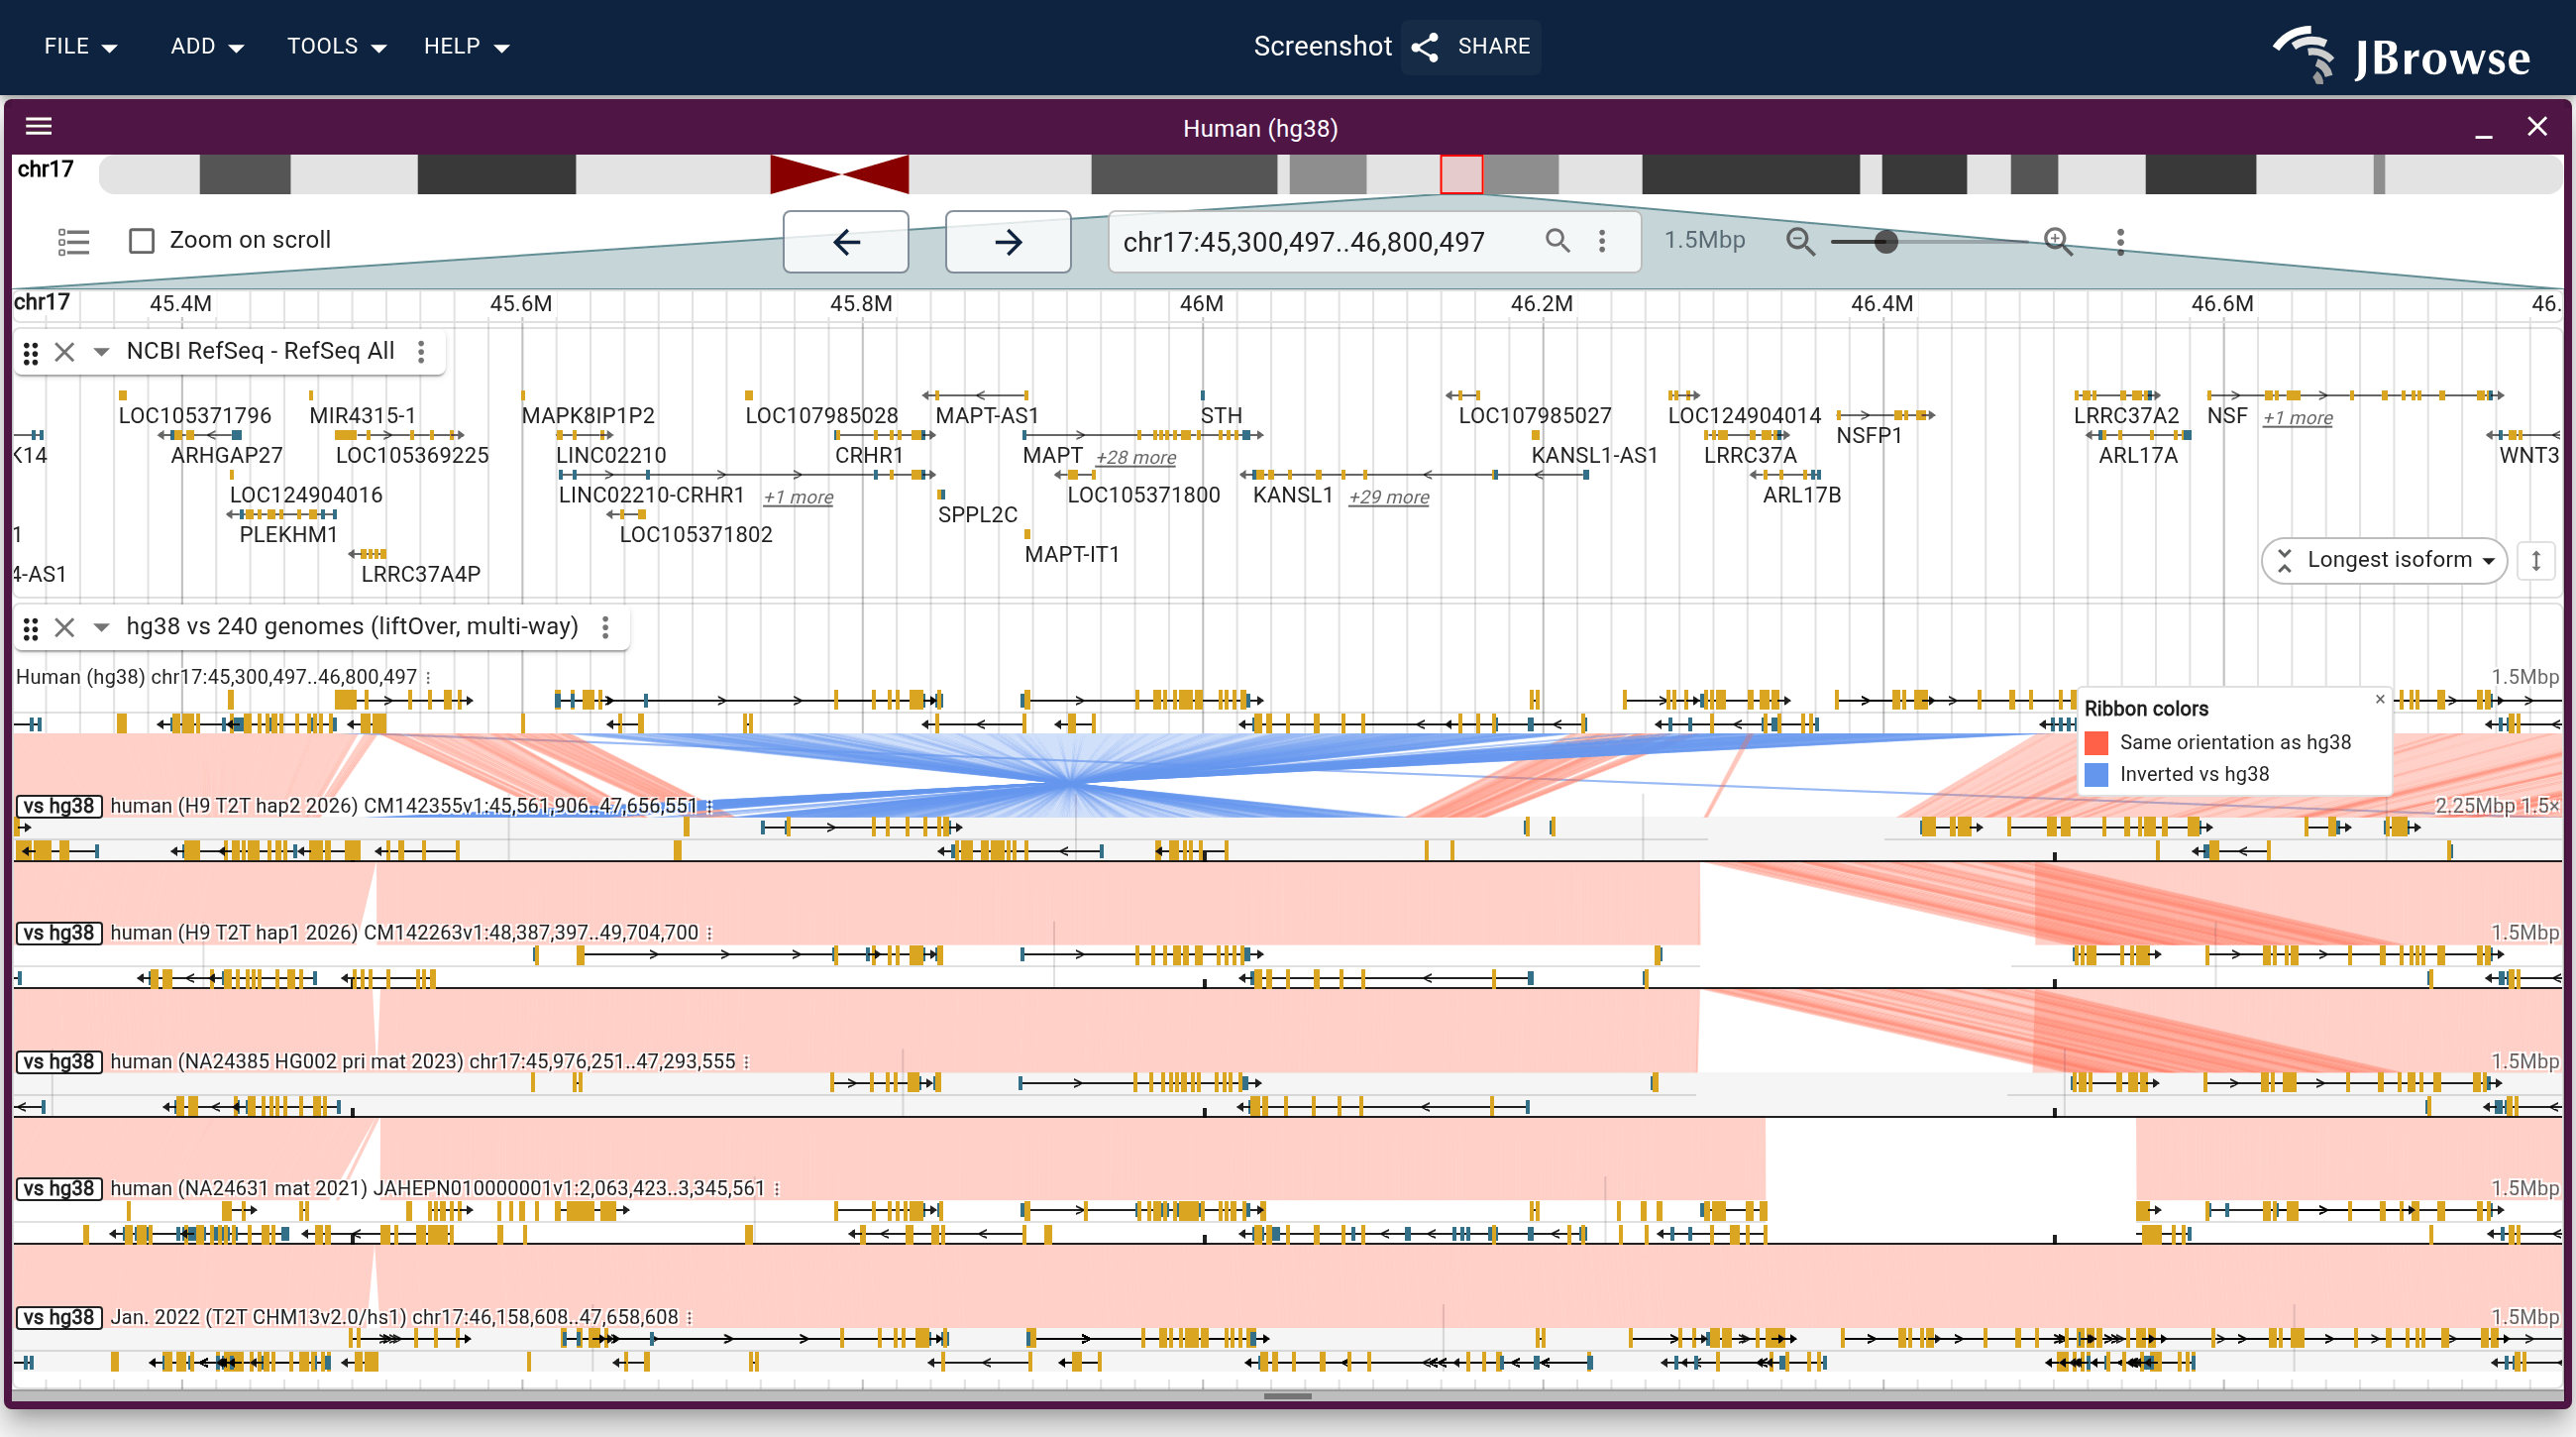Open Human (hg38) row options dots
Viewport: 2576px width, 1437px height.
(428, 678)
